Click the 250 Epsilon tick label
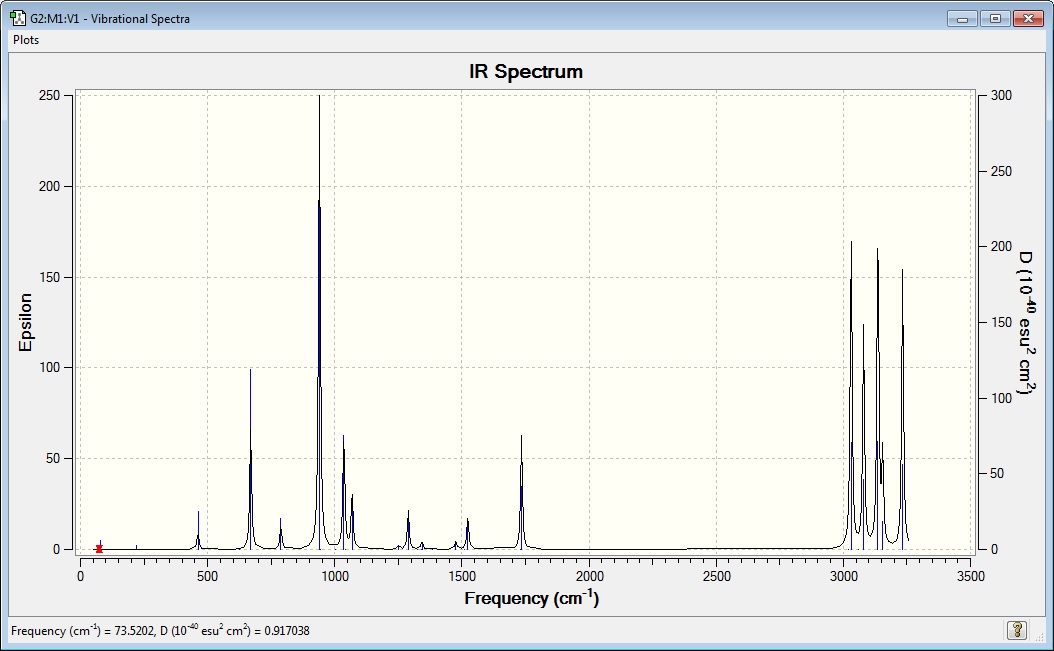Image resolution: width=1054 pixels, height=651 pixels. coord(49,95)
